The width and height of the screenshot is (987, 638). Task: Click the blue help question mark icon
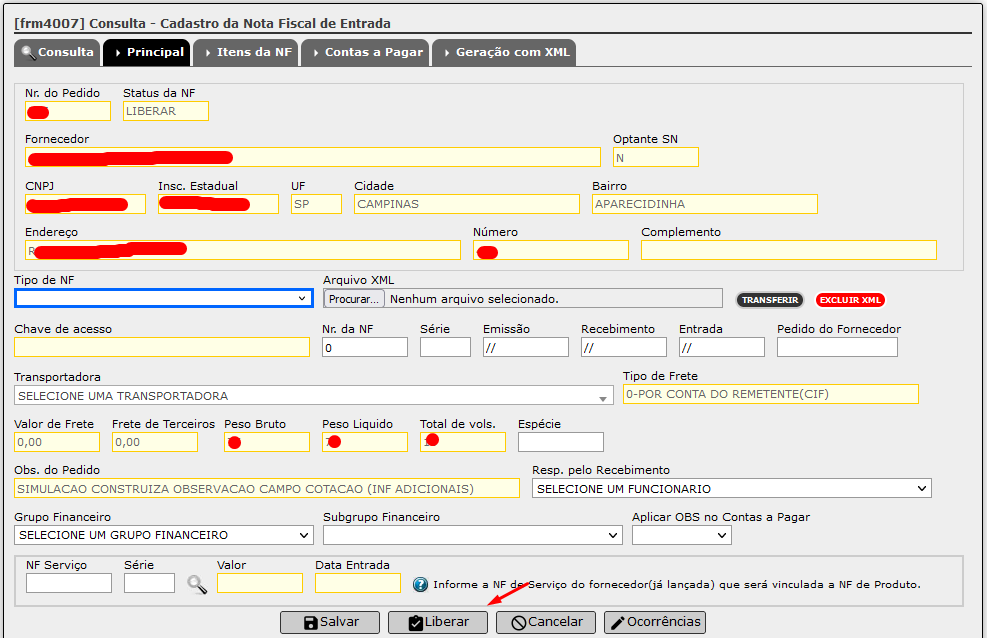(x=420, y=585)
